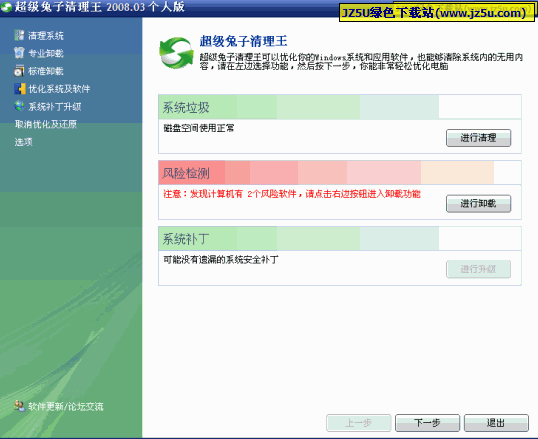538x439 pixels.
Task: Open the 软件更新/论坛交流 link
Action: (x=66, y=406)
